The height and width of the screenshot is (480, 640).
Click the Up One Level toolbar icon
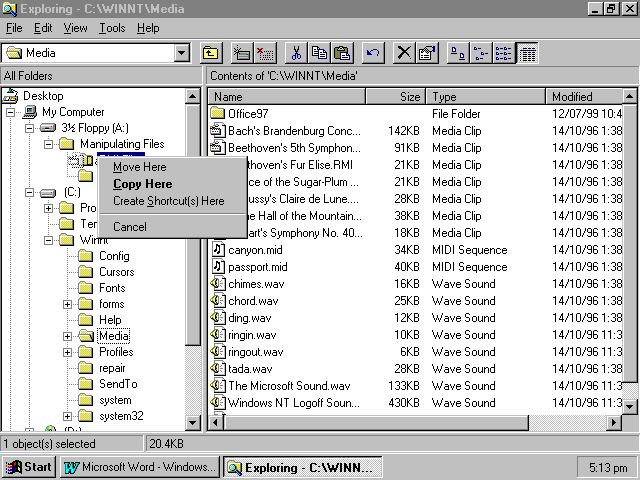tap(211, 53)
